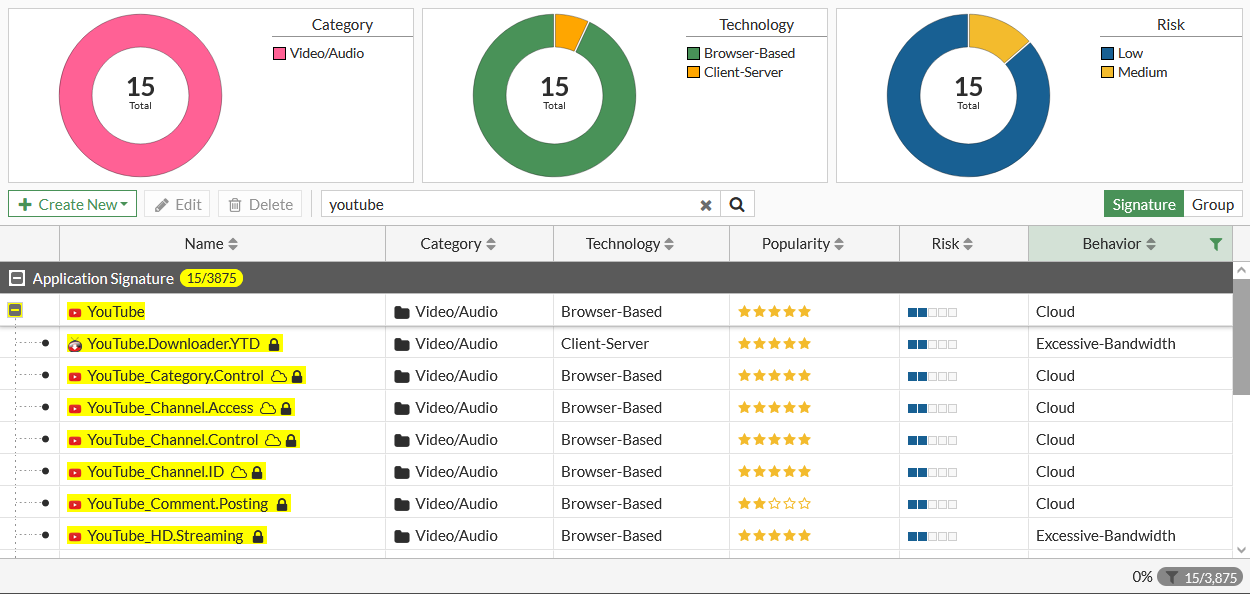The image size is (1250, 594).
Task: Open the Create New dropdown
Action: 73,204
